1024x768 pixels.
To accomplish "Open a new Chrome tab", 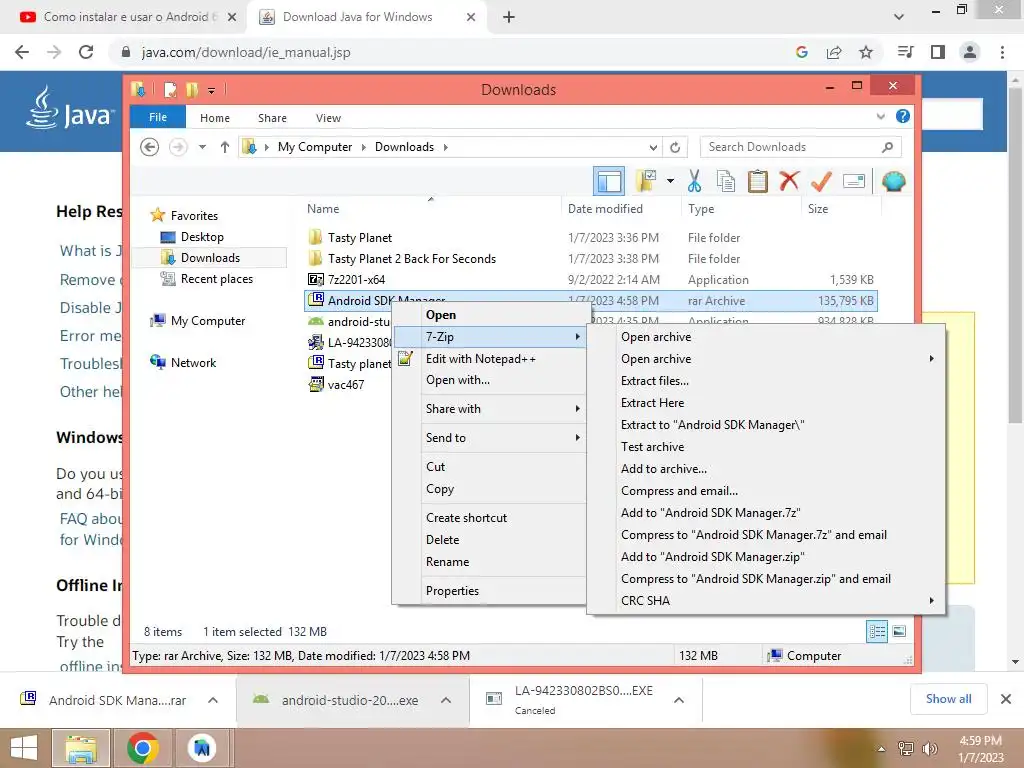I will tap(509, 17).
